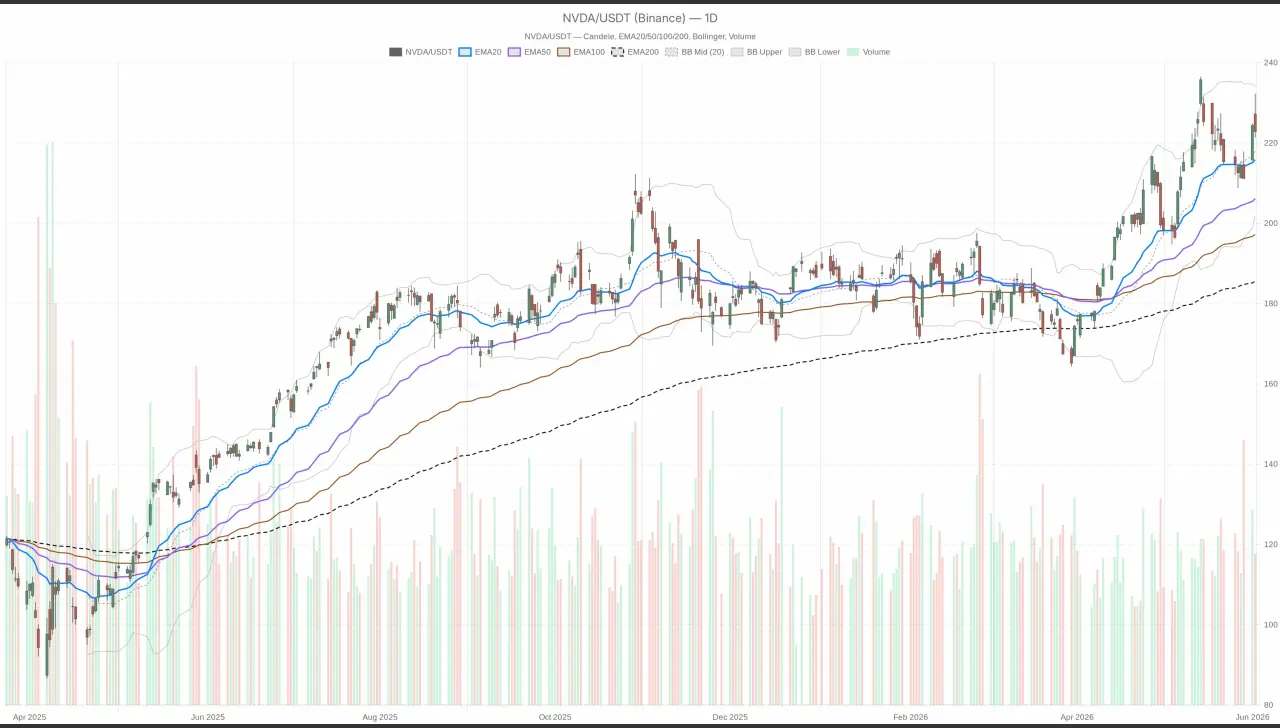Select the "Oct 2025" date axis label
Image resolution: width=1280 pixels, height=728 pixels.
point(554,717)
